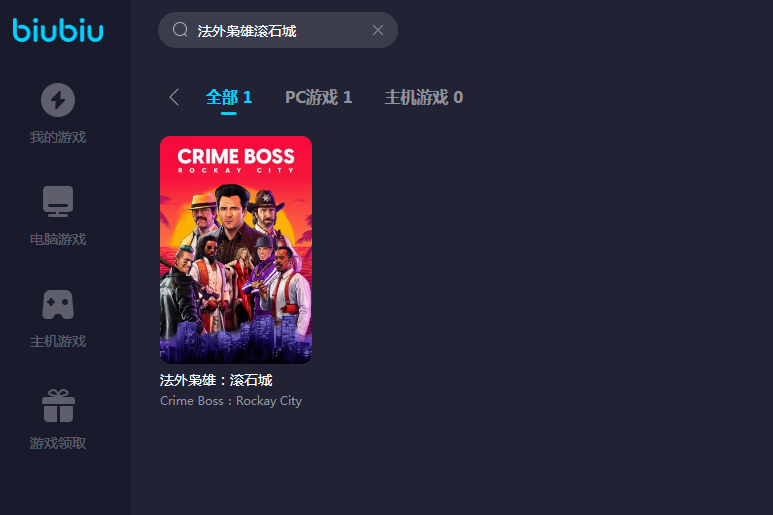Switch to the 全部 1 tab
Viewport: 773px width, 515px height.
[229, 97]
